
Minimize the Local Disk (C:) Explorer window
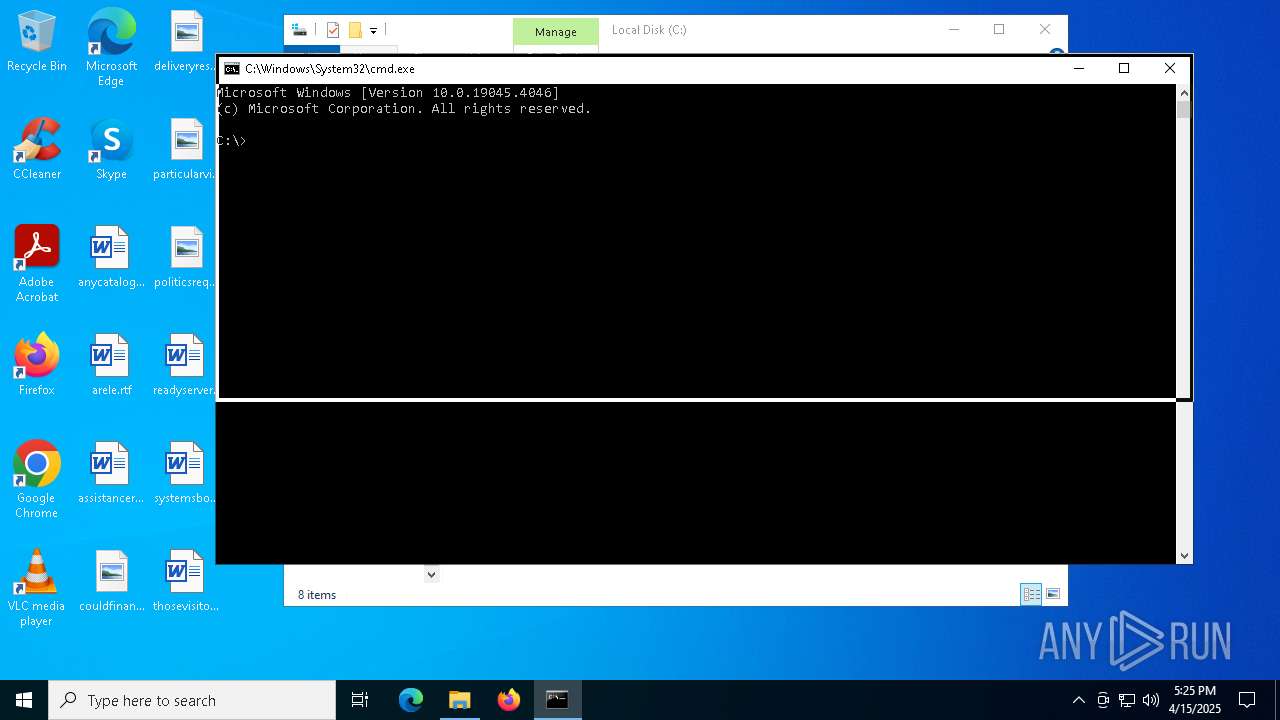953,30
